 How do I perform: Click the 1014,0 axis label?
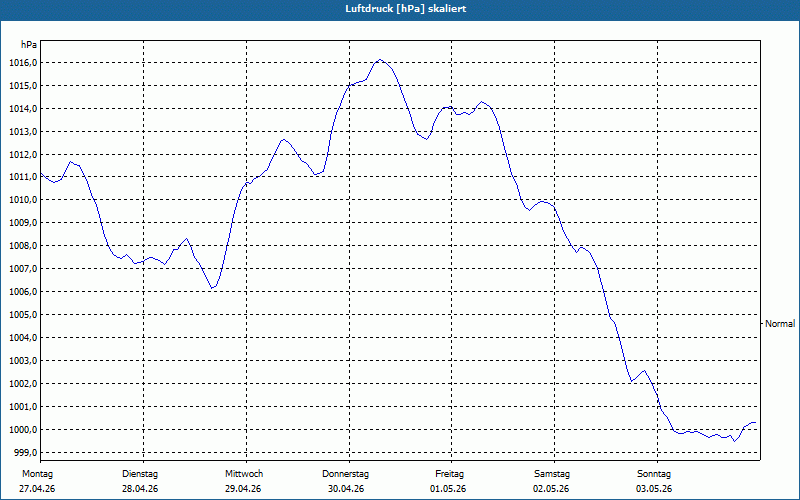[x=23, y=109]
